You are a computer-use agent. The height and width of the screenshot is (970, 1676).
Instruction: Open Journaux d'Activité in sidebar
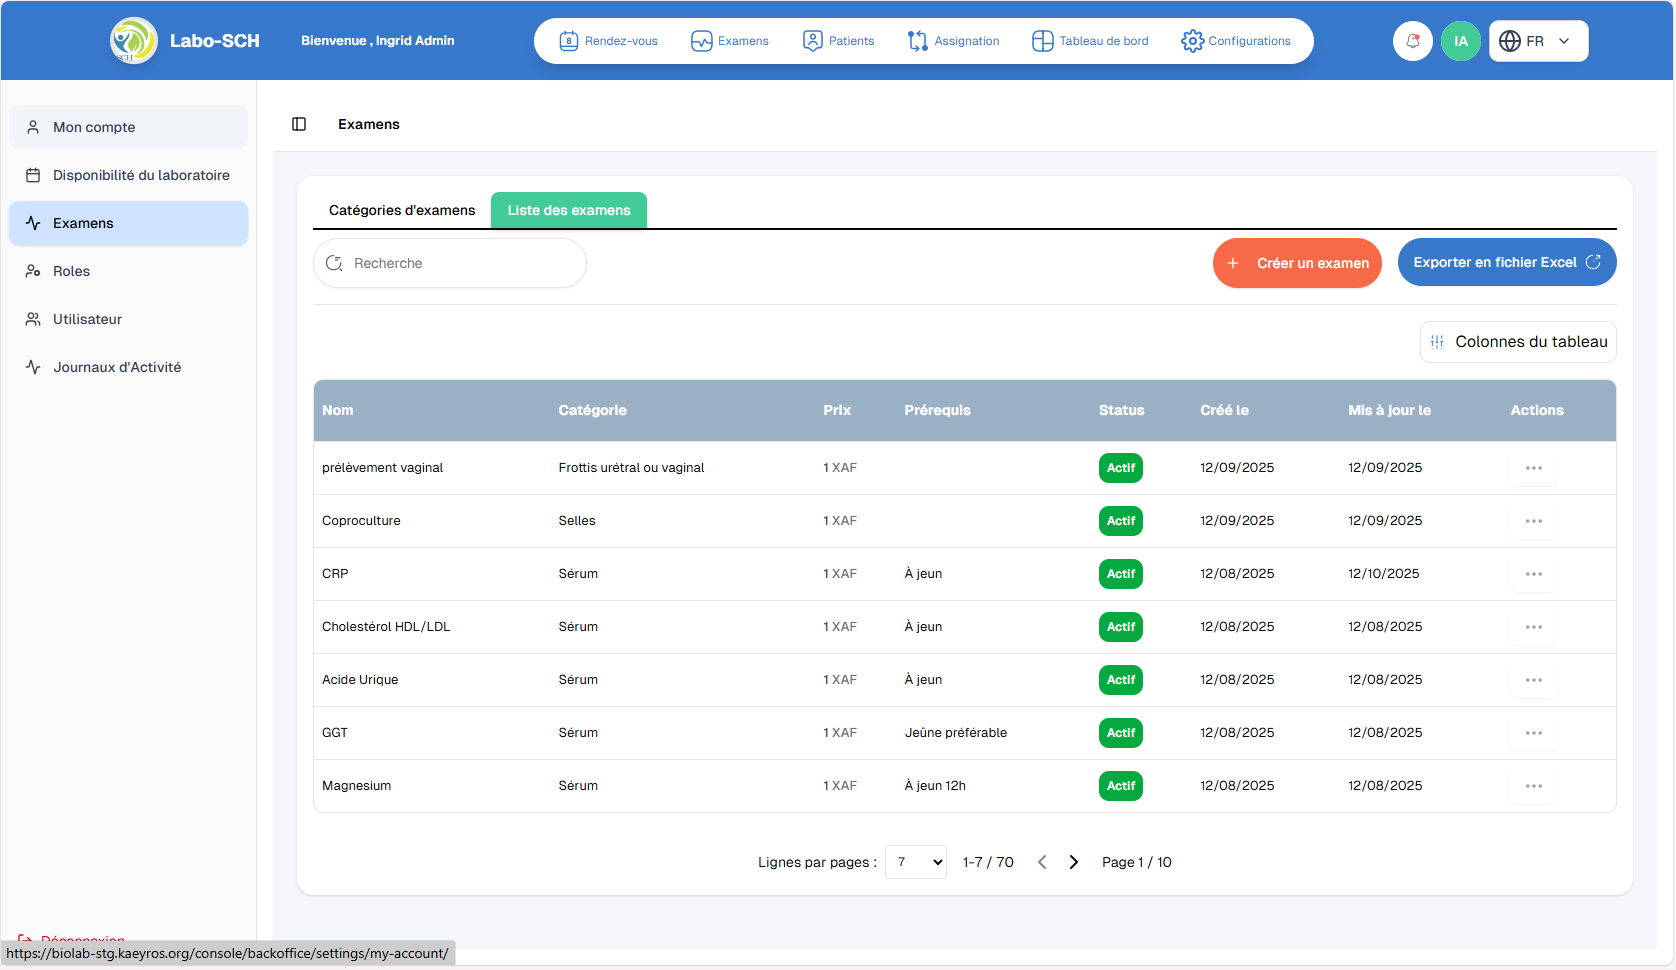tap(117, 367)
